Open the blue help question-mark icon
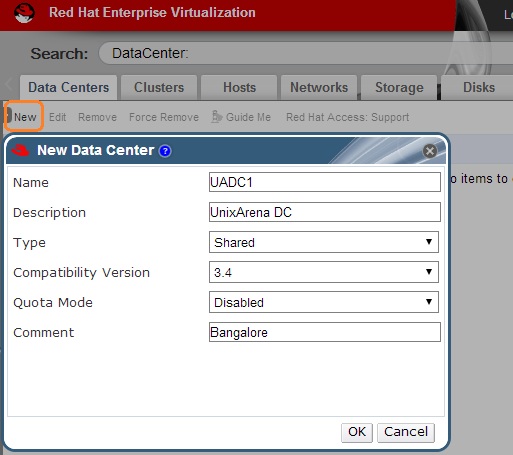The width and height of the screenshot is (513, 455). tap(165, 151)
